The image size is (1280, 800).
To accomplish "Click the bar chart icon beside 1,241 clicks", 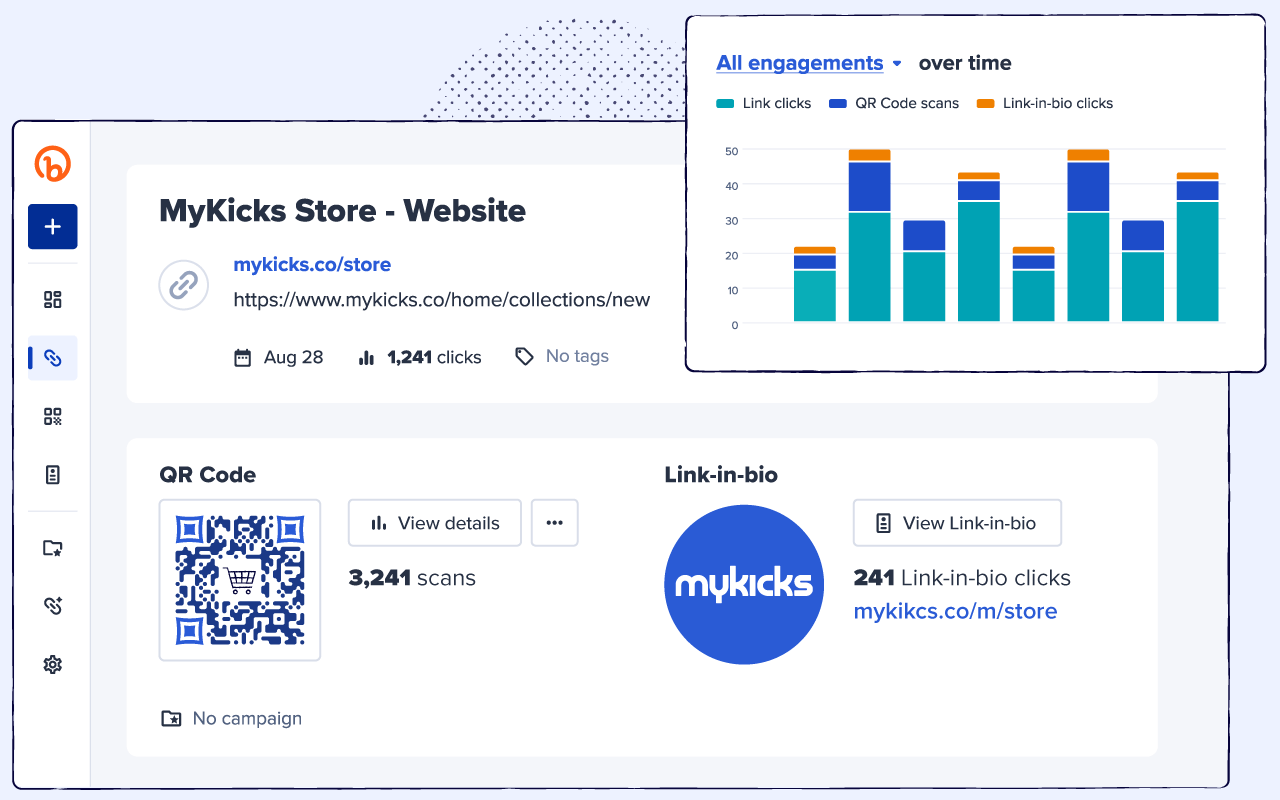I will 366,357.
